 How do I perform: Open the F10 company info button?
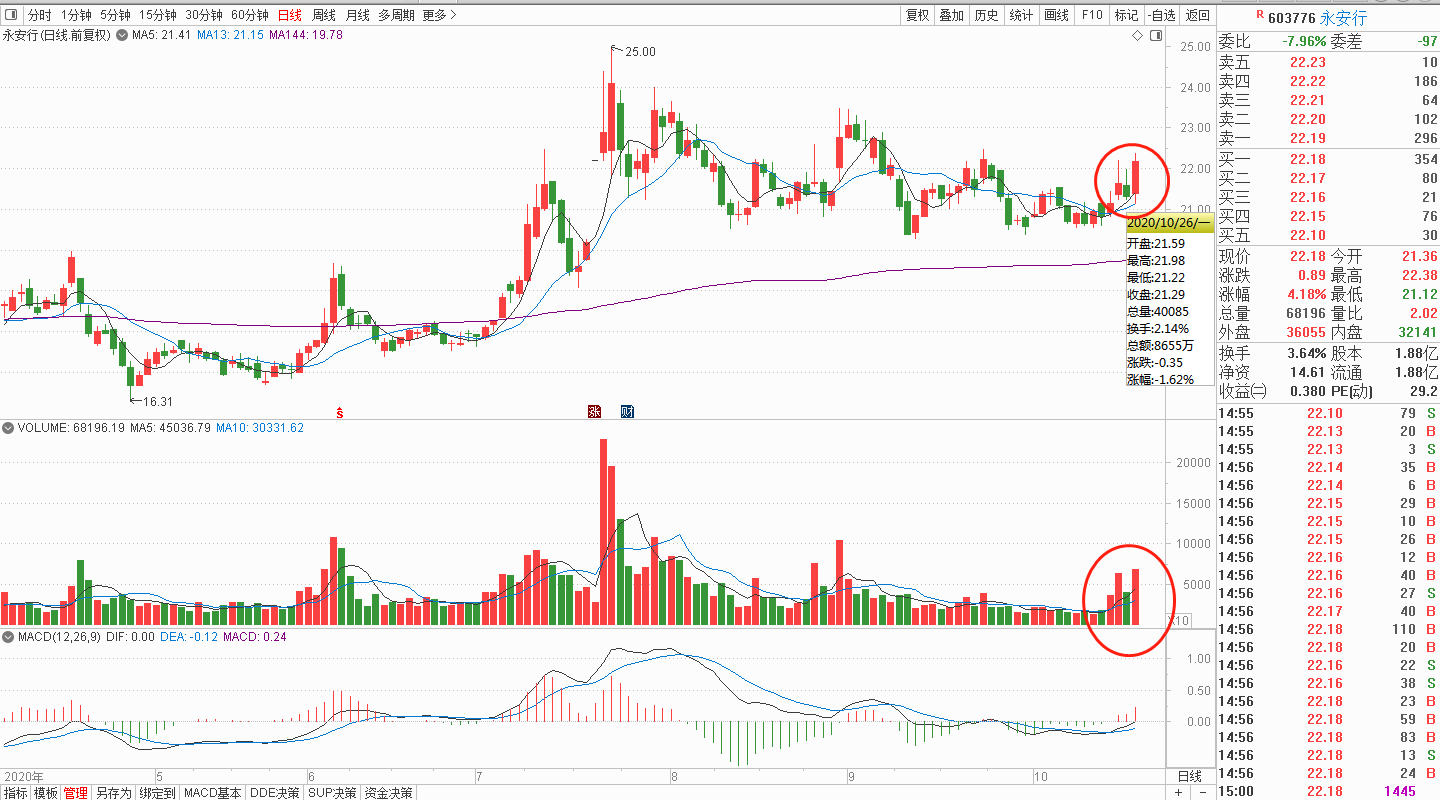(x=1092, y=15)
